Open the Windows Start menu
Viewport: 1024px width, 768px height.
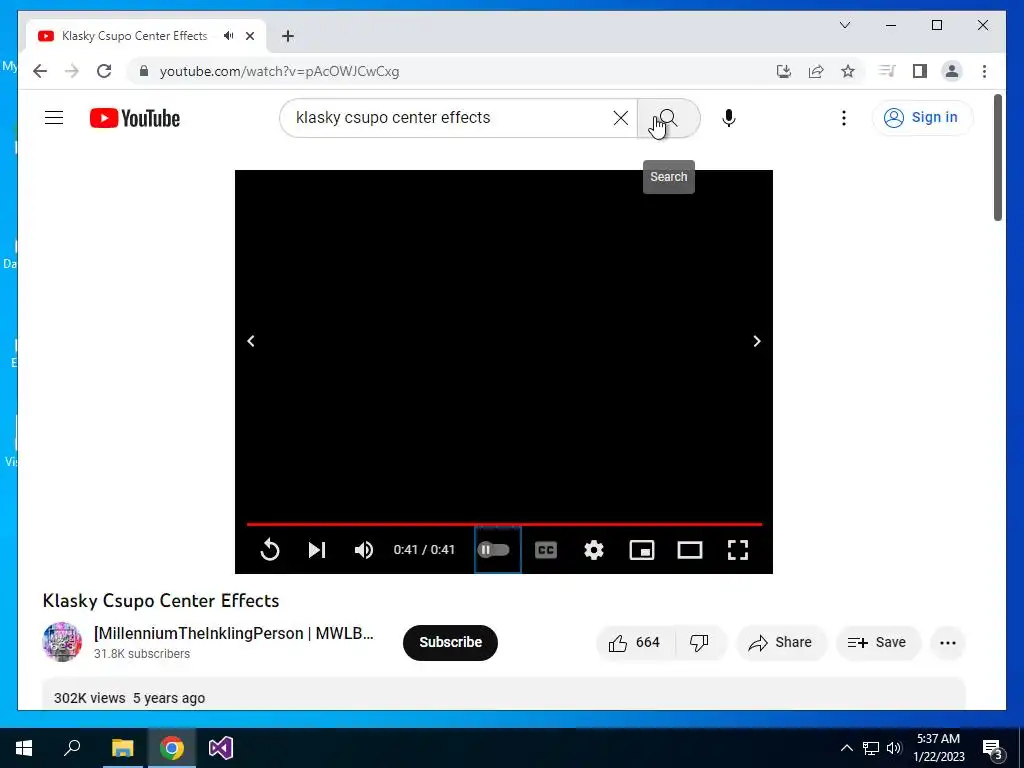(24, 748)
